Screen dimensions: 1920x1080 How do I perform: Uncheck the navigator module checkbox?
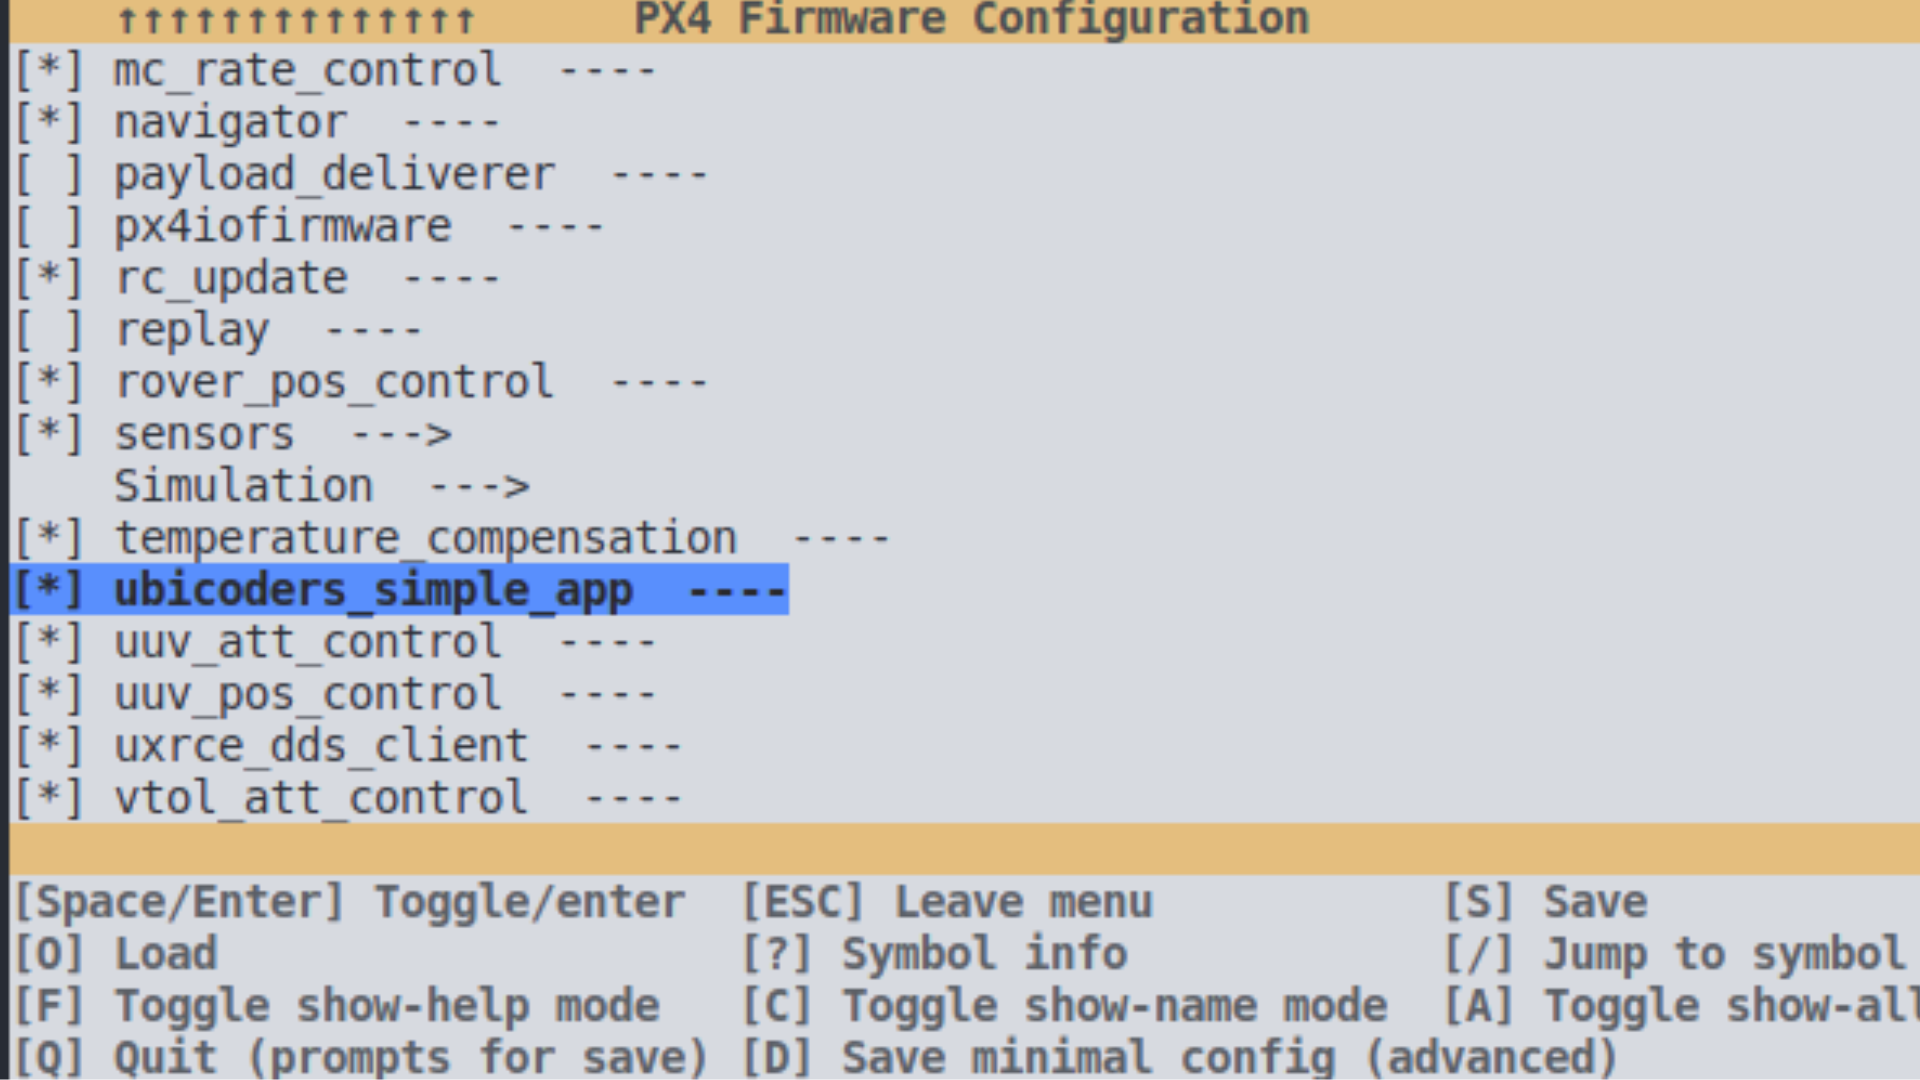[49, 123]
